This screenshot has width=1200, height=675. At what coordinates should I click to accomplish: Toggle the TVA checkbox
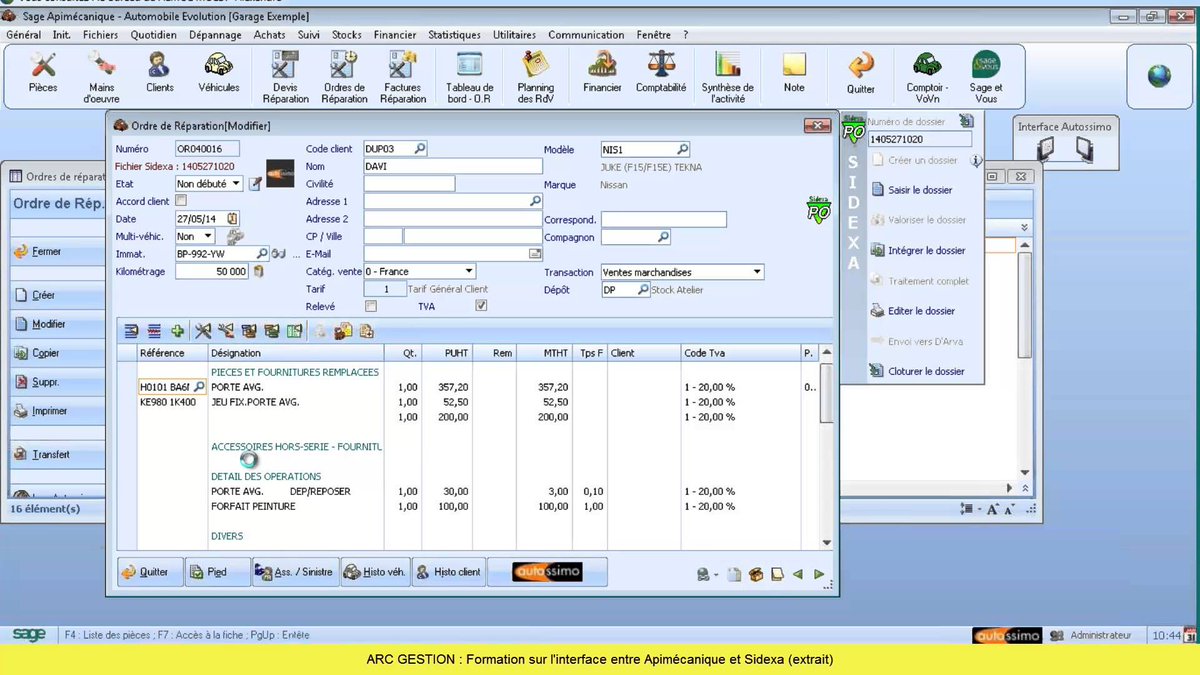click(481, 306)
